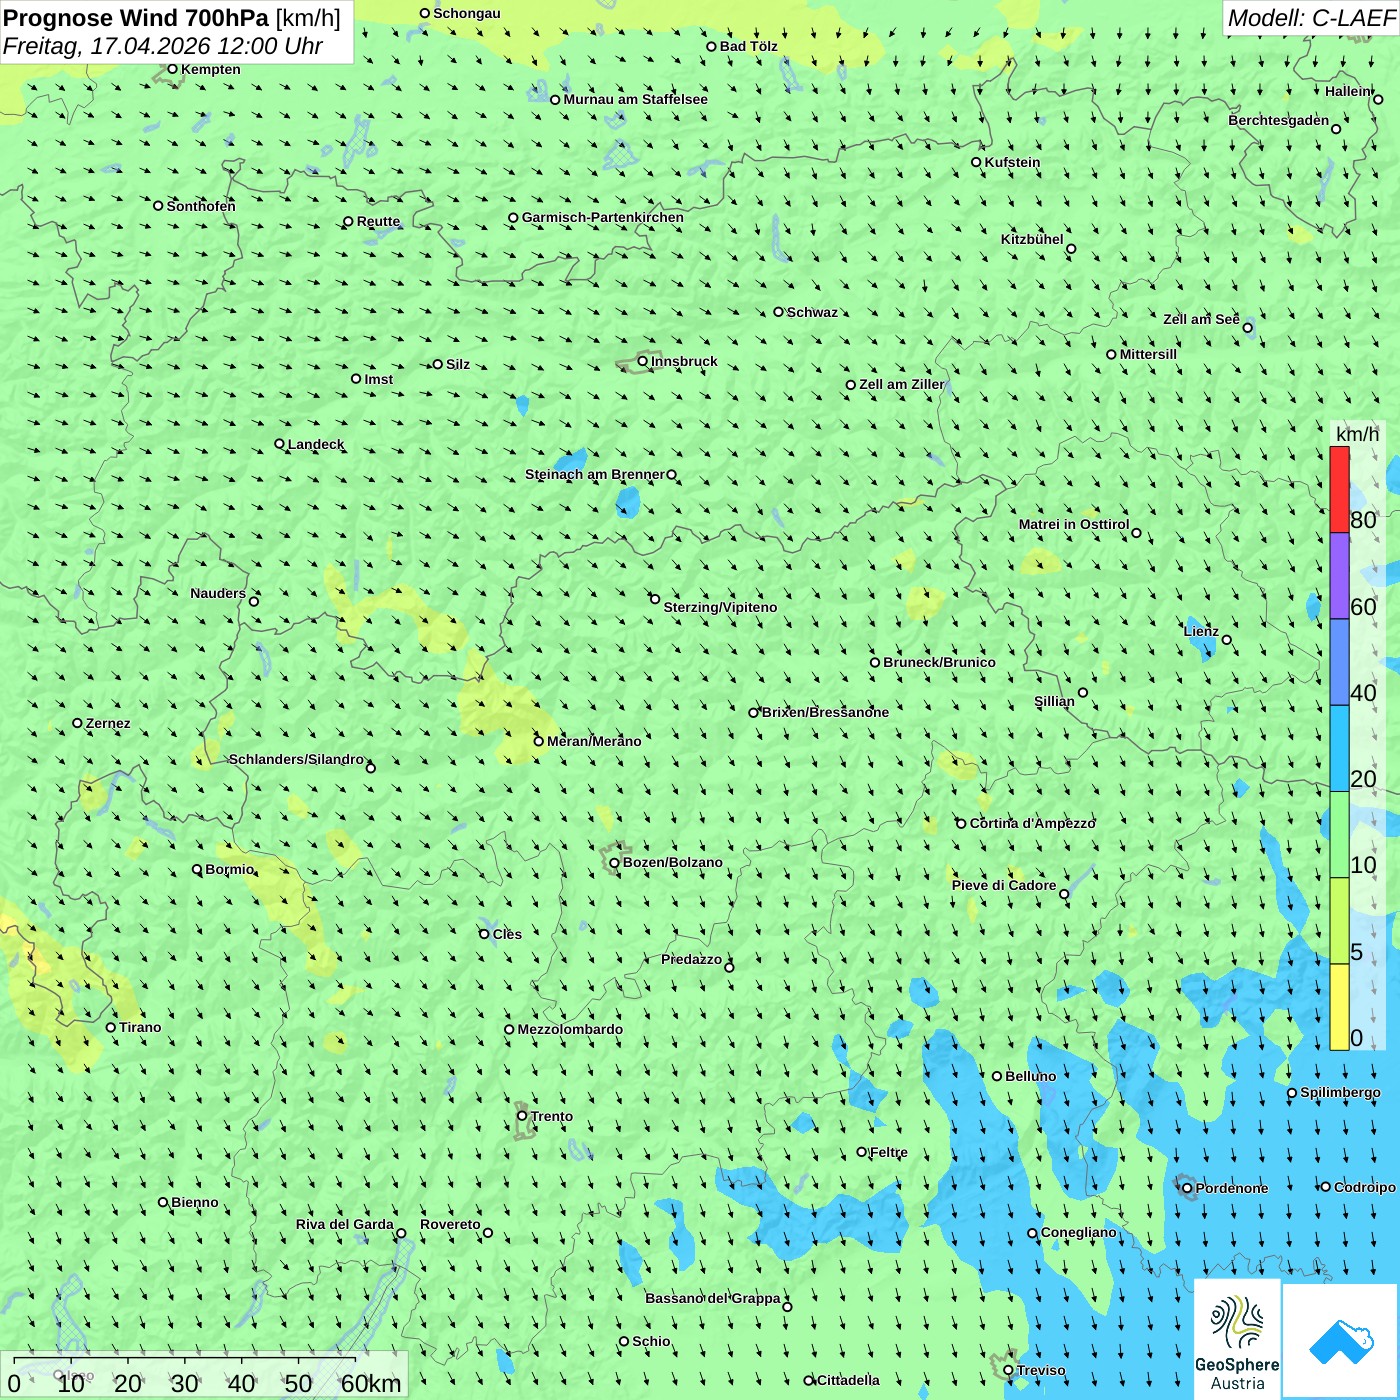Click the 'Murnau am Staffelsee' label
This screenshot has width=1400, height=1400.
[x=636, y=99]
